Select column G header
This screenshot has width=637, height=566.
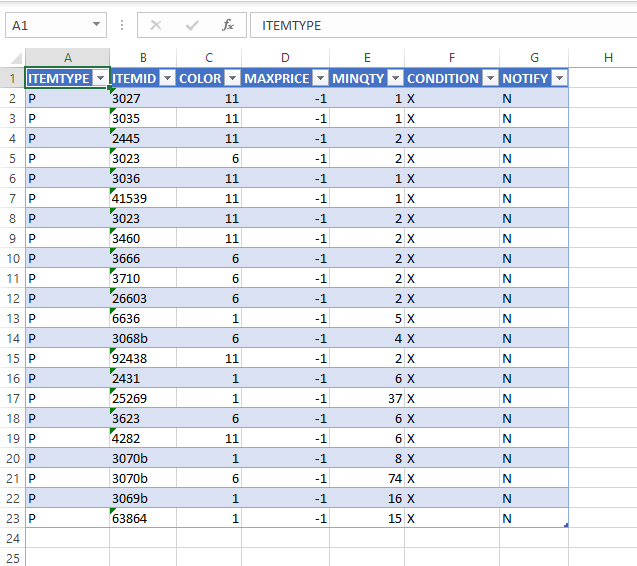pos(534,58)
